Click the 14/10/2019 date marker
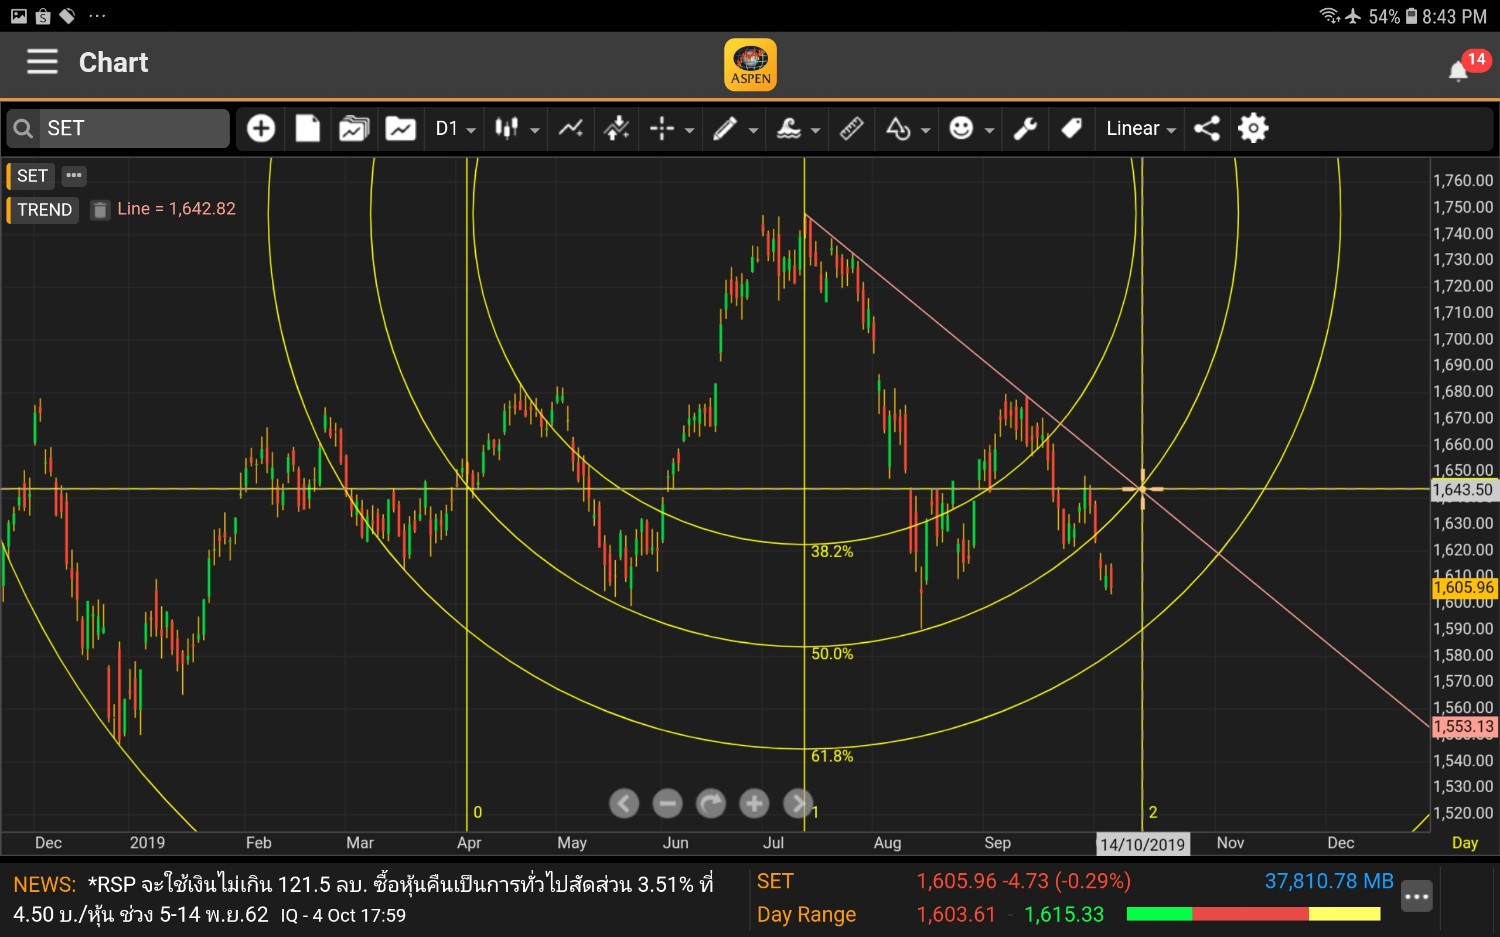 click(1142, 844)
